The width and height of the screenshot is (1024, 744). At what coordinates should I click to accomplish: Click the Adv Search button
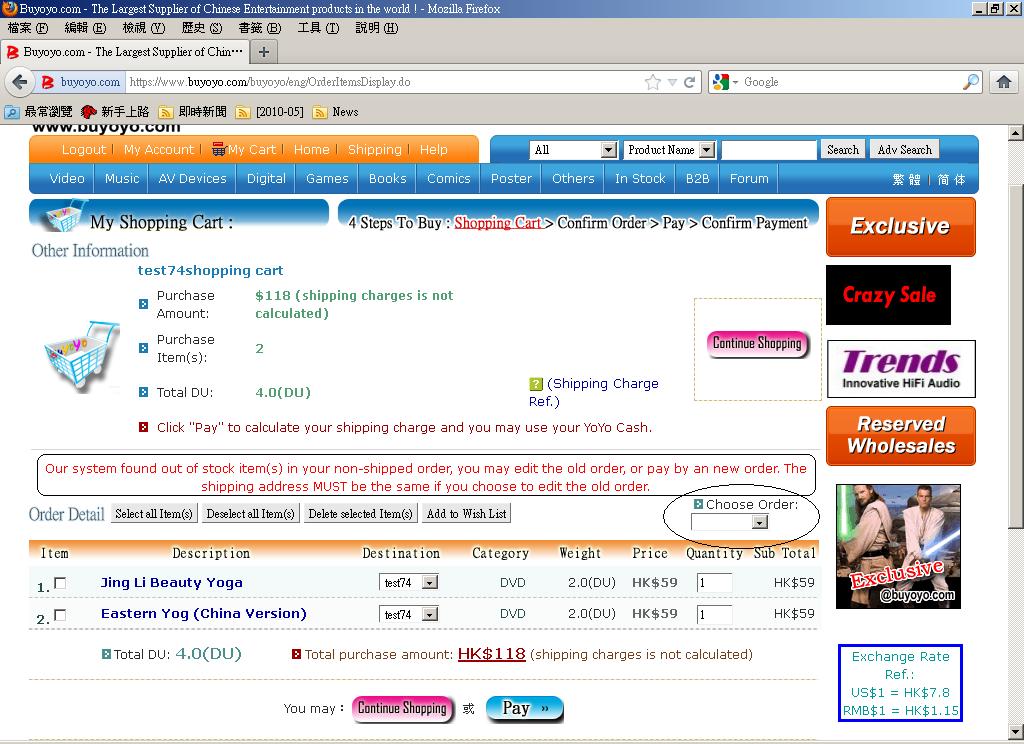[x=904, y=150]
